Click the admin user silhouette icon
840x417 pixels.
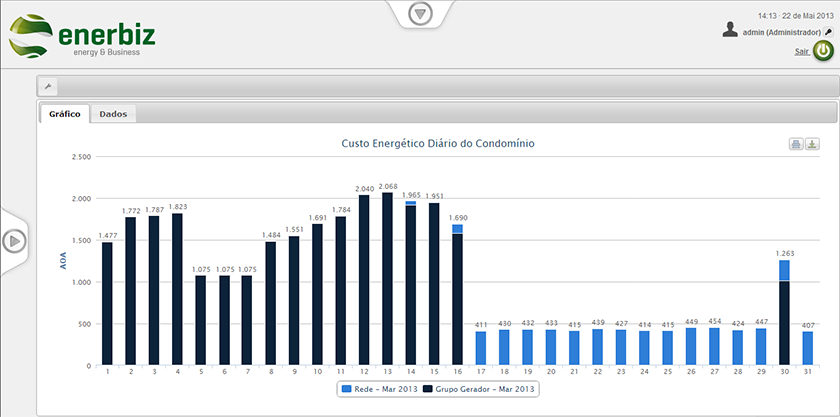[x=730, y=29]
